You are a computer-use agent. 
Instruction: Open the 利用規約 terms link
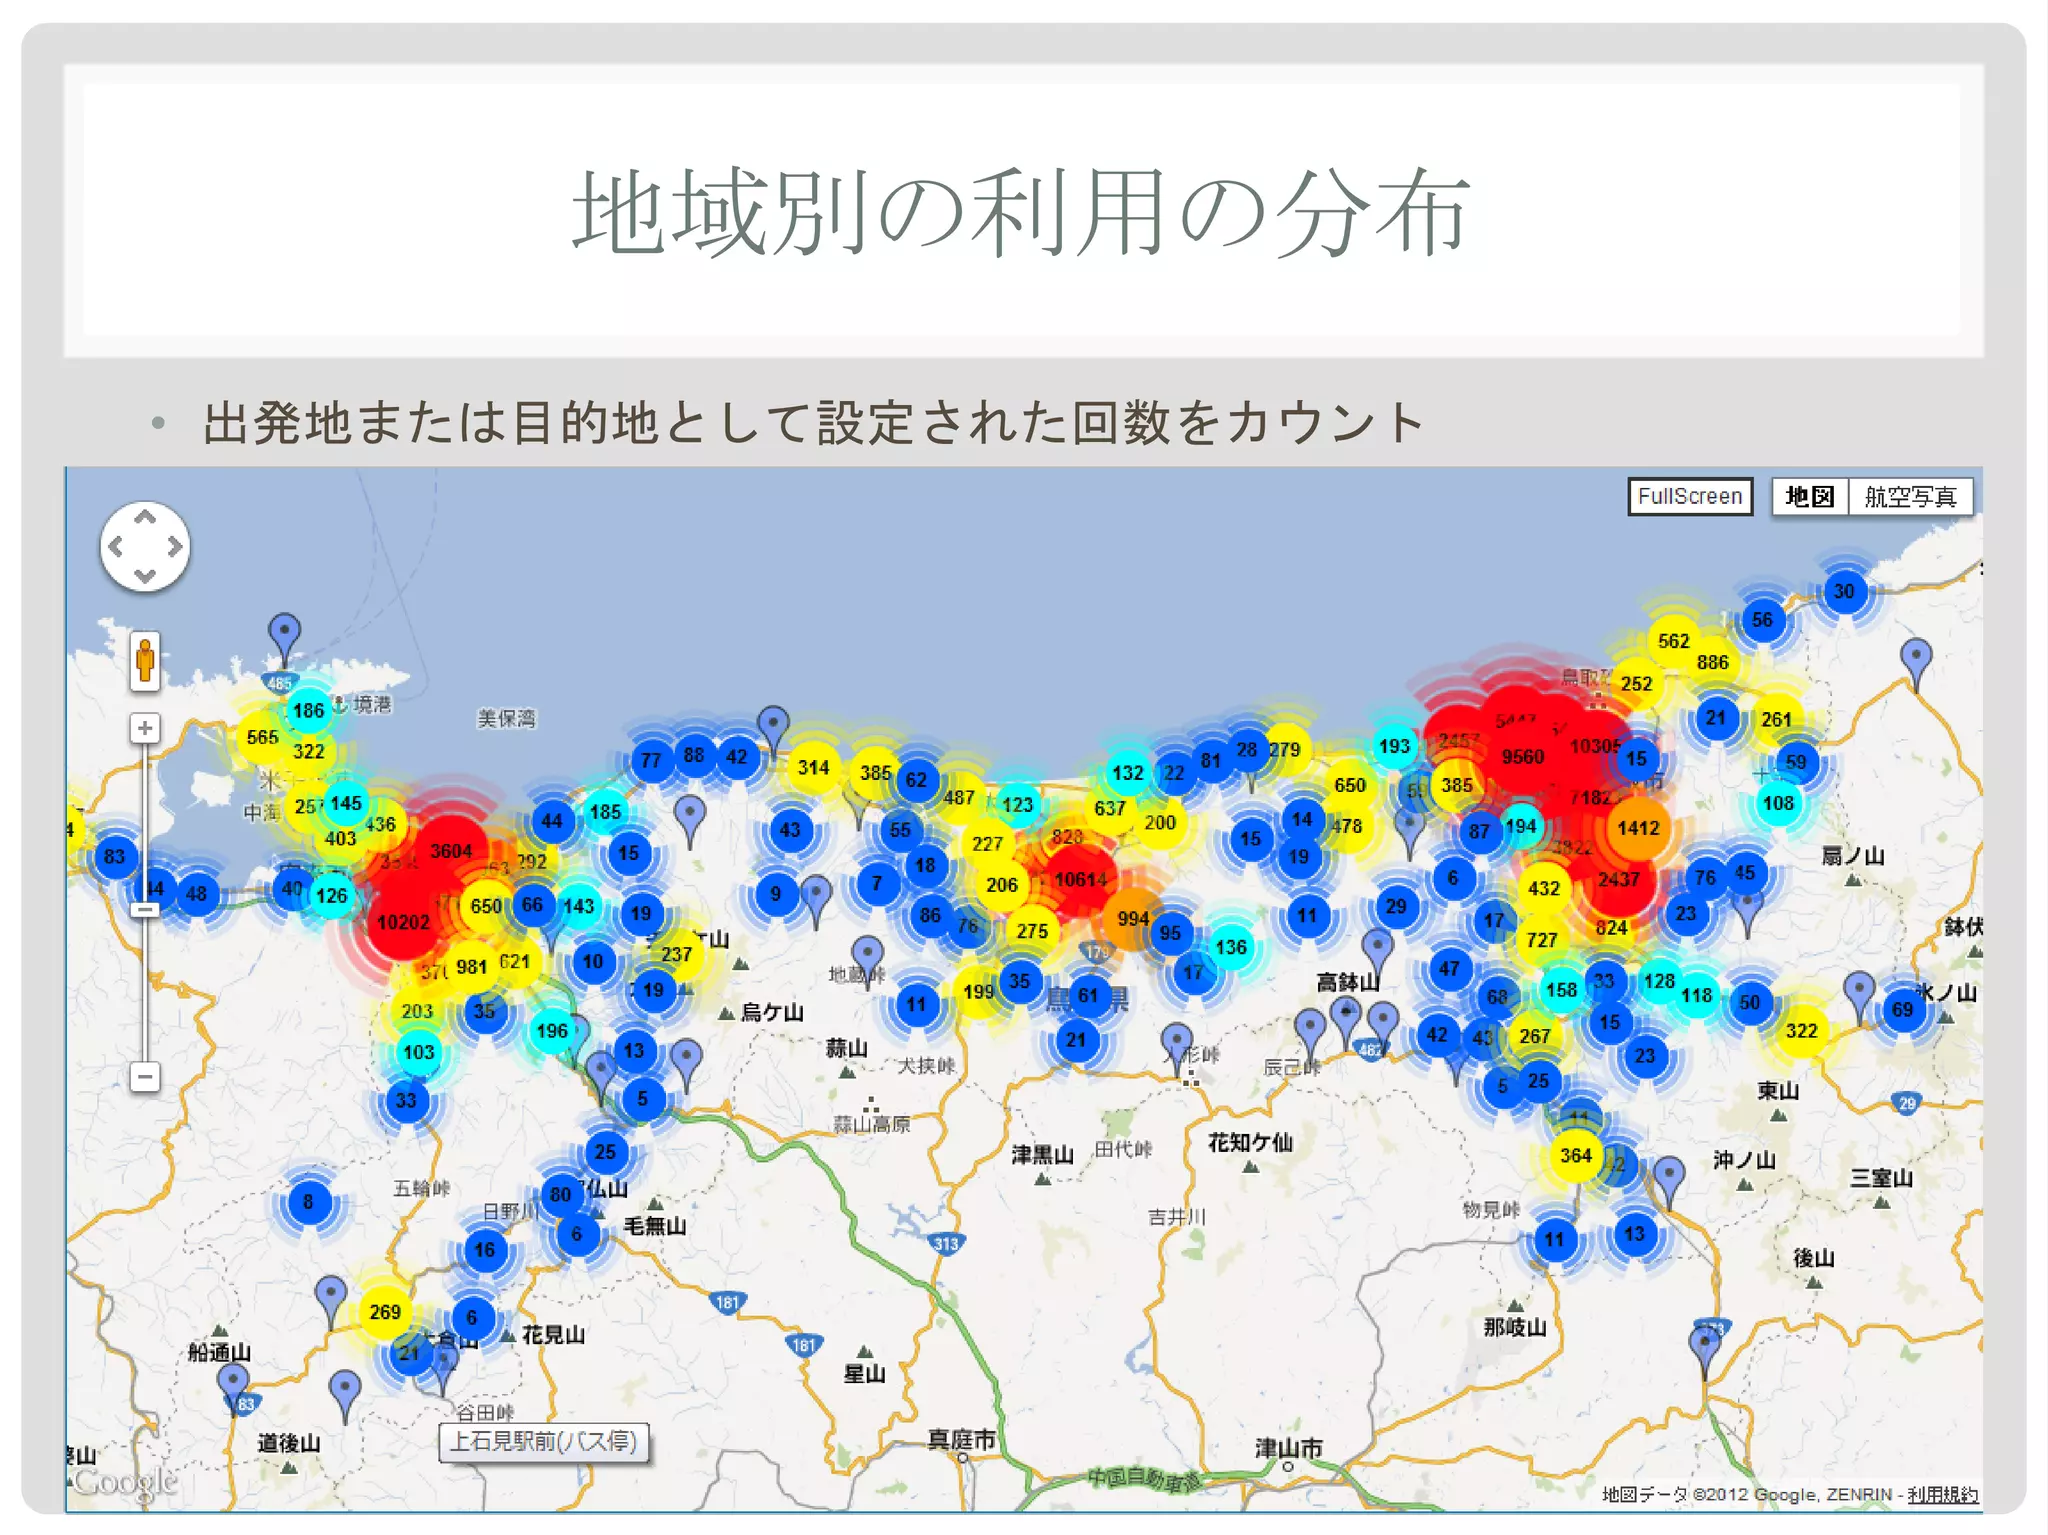pyautogui.click(x=1942, y=1494)
